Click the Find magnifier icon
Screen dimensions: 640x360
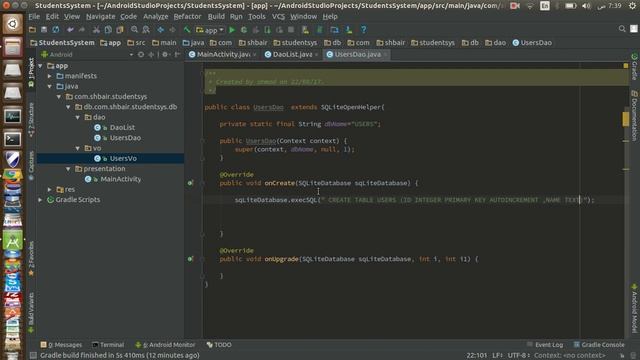click(x=134, y=30)
